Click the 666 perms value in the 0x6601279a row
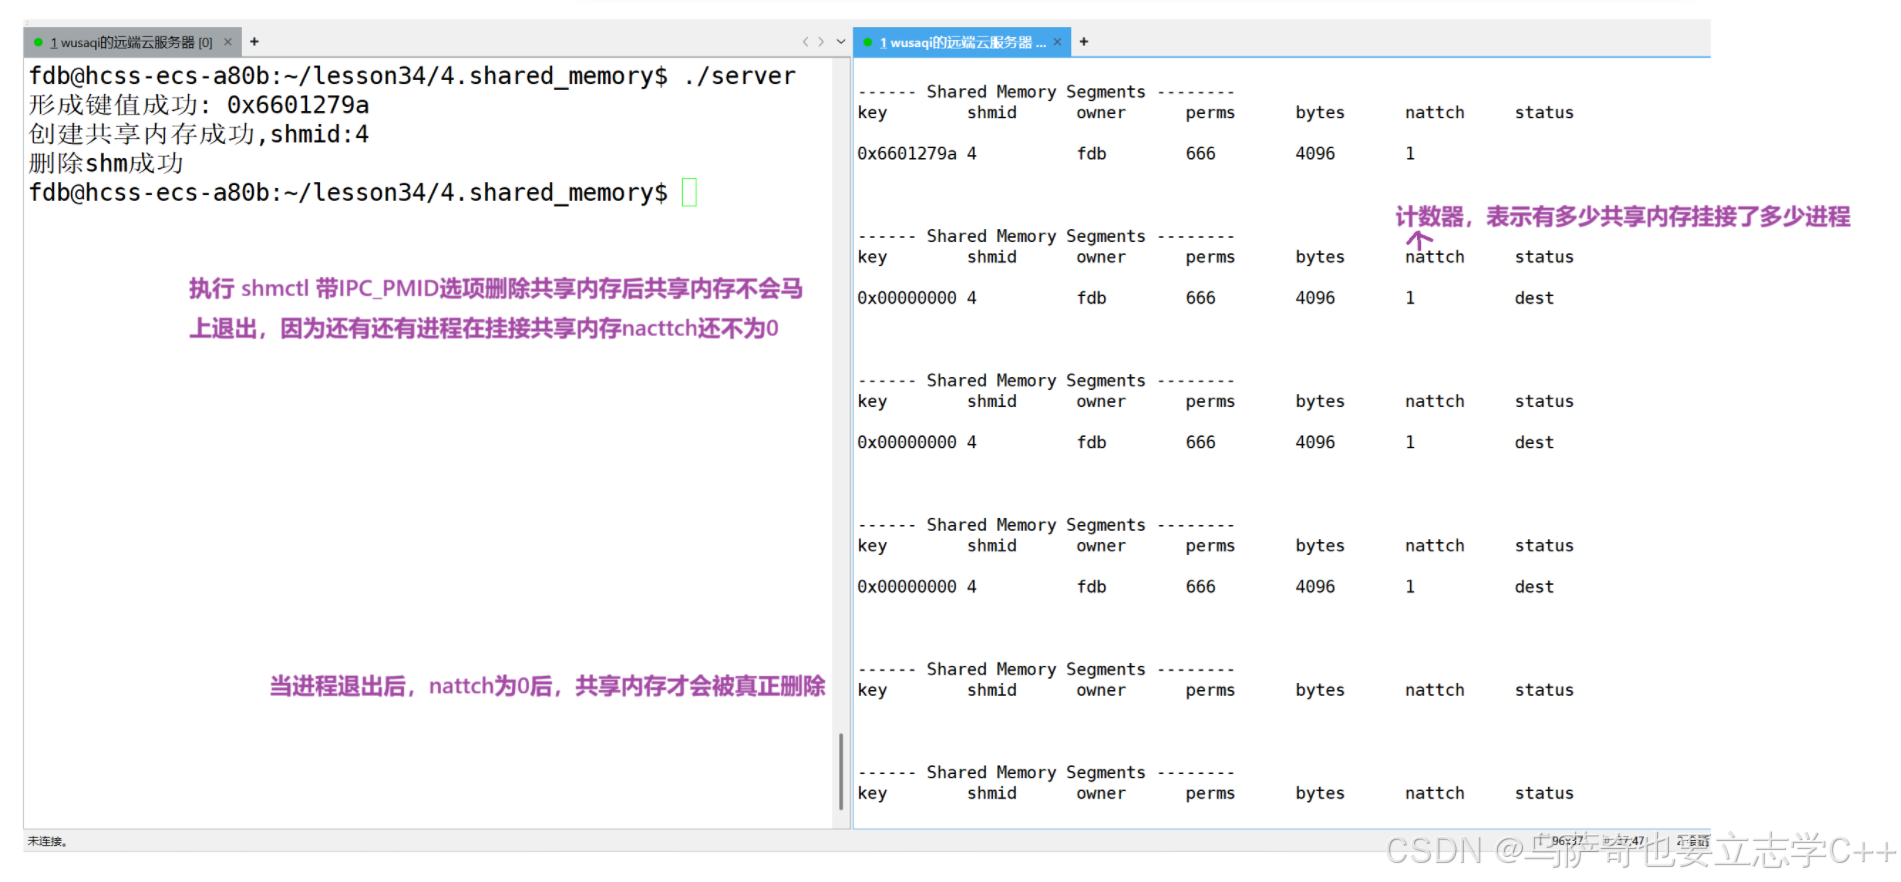 click(1200, 153)
